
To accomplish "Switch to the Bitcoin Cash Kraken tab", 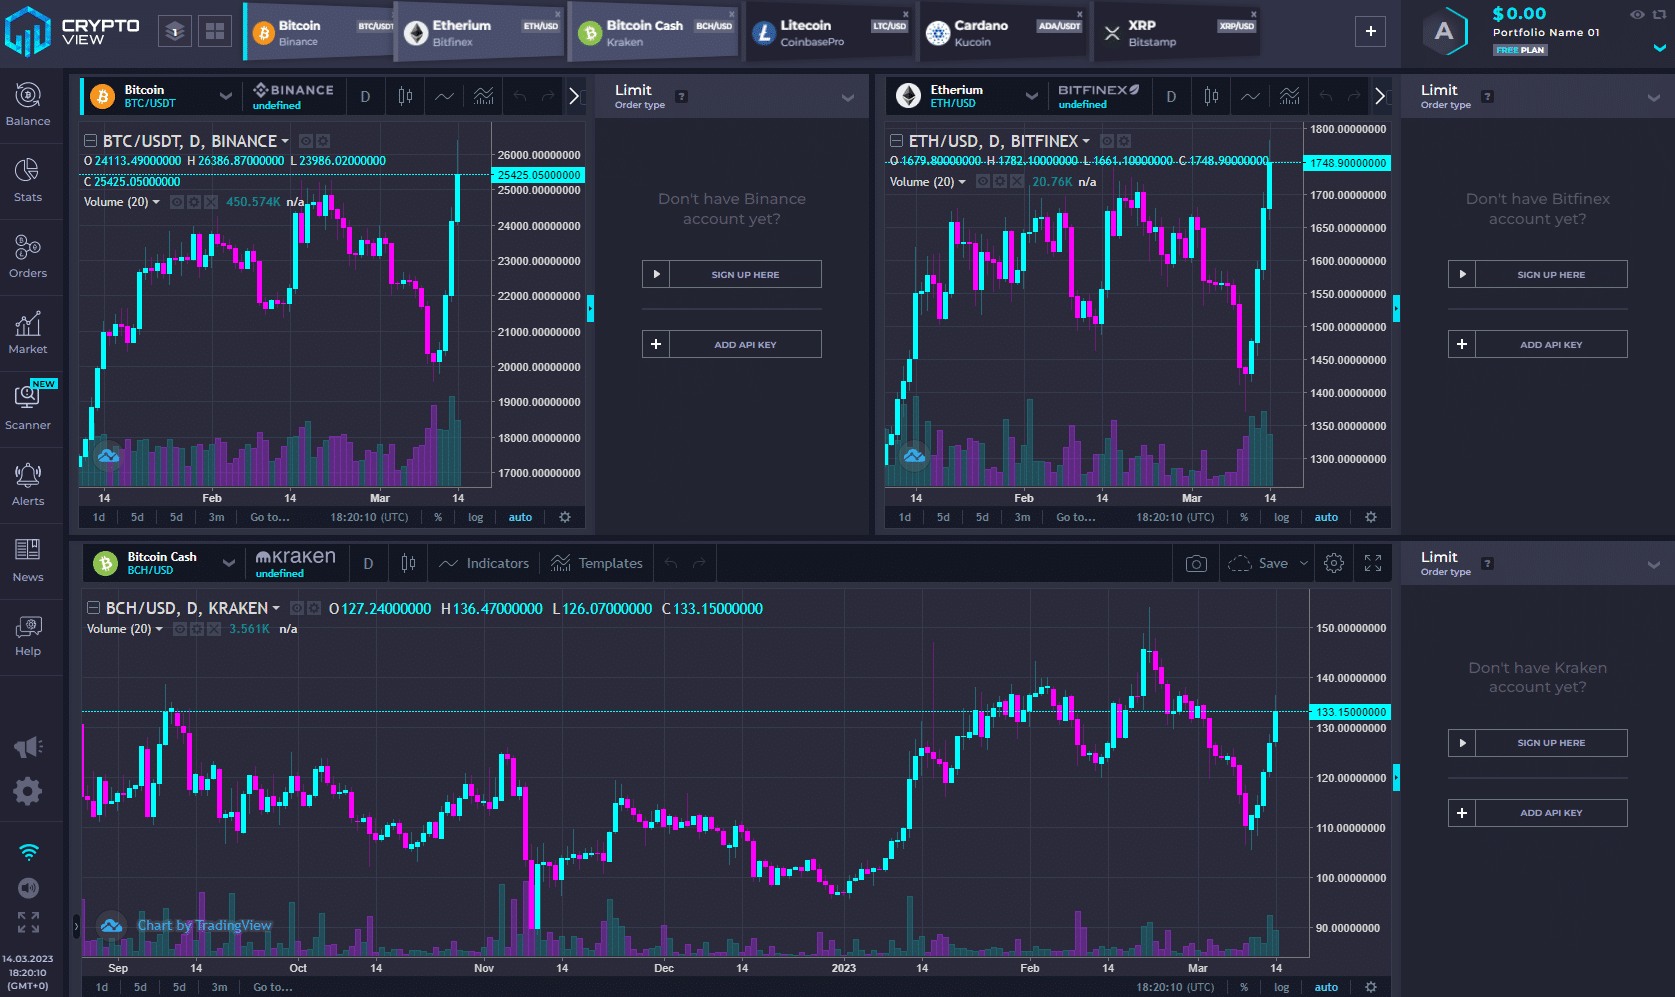I will [654, 33].
